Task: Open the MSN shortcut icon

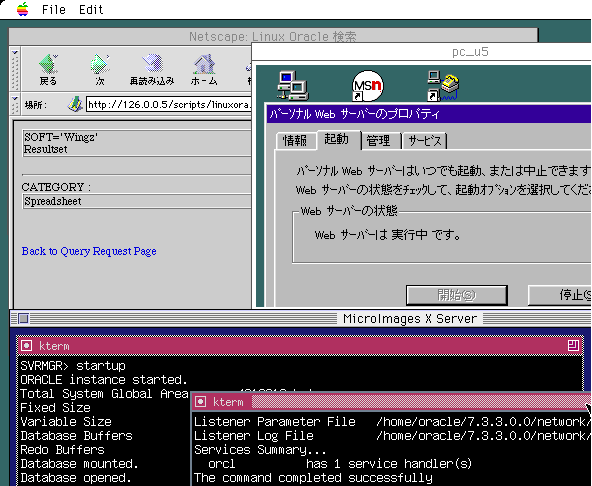Action: click(367, 86)
